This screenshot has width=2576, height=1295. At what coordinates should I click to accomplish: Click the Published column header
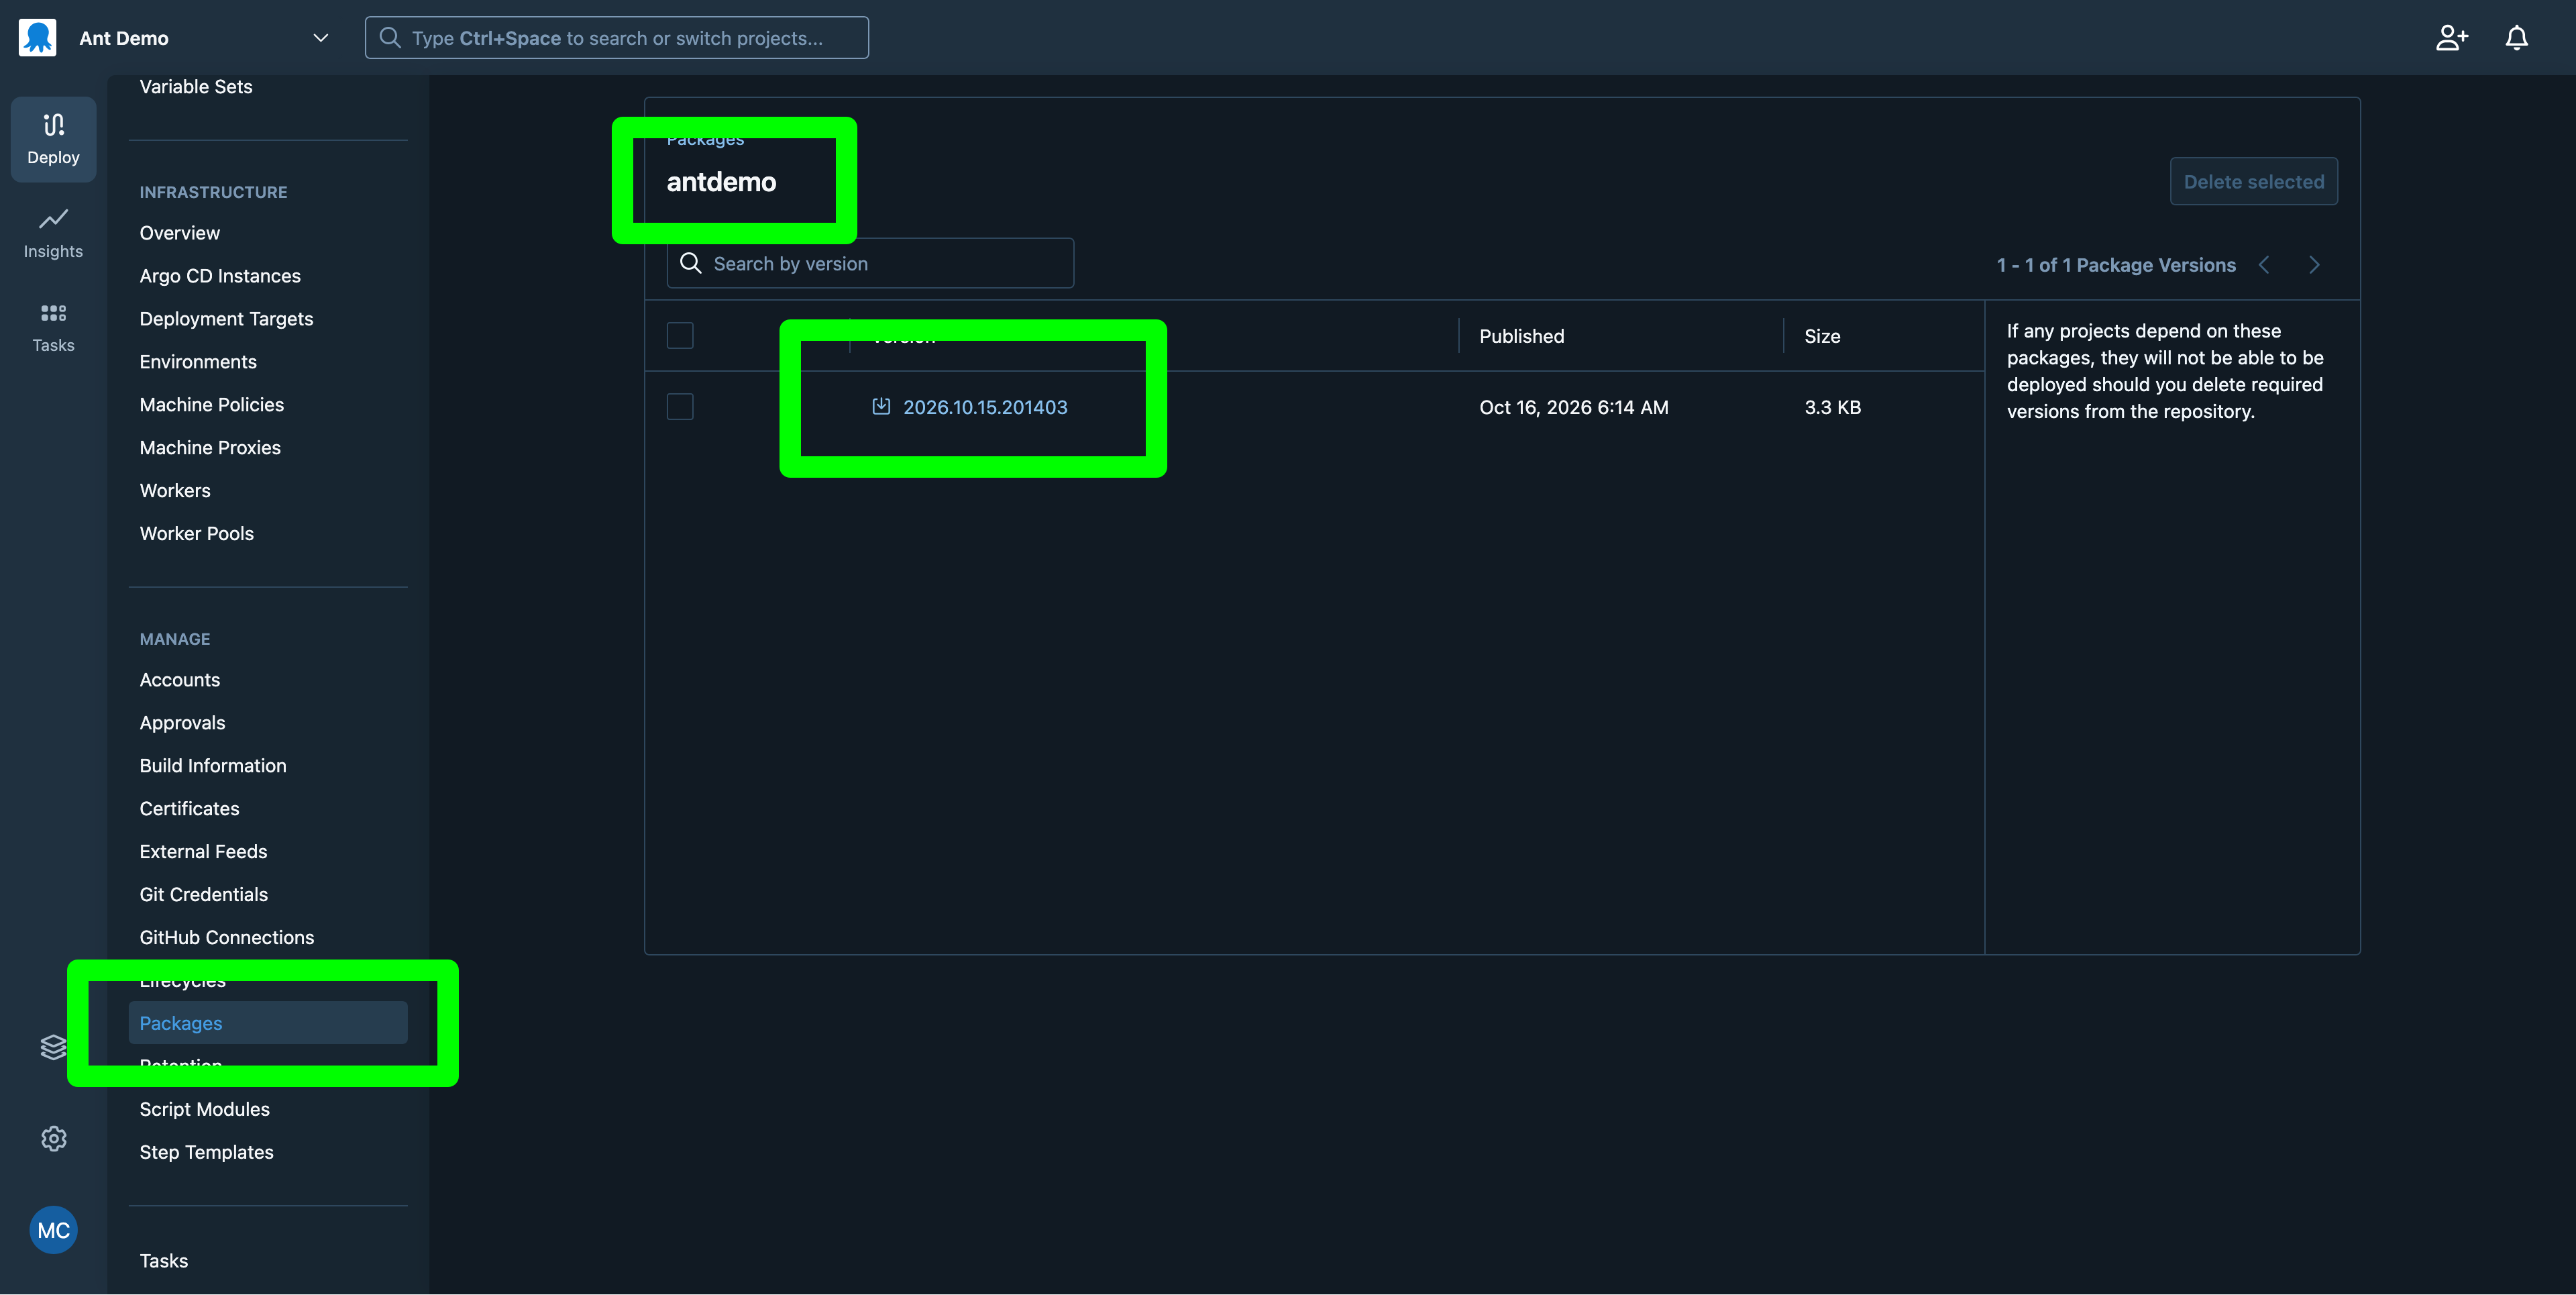(1521, 336)
